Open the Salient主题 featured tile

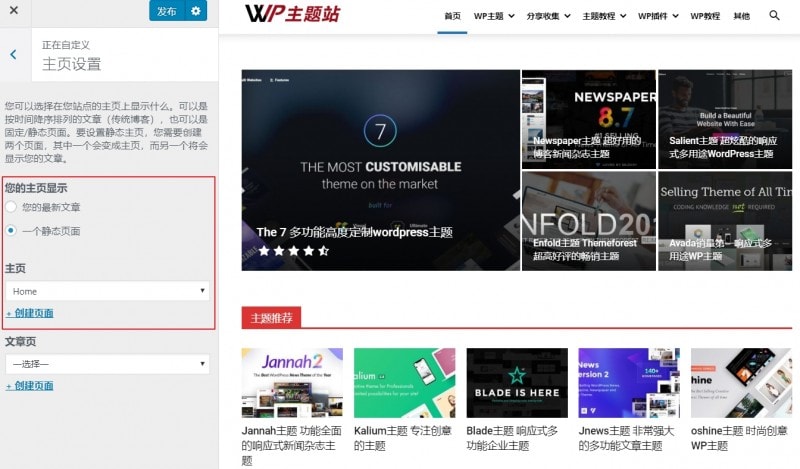[725, 119]
